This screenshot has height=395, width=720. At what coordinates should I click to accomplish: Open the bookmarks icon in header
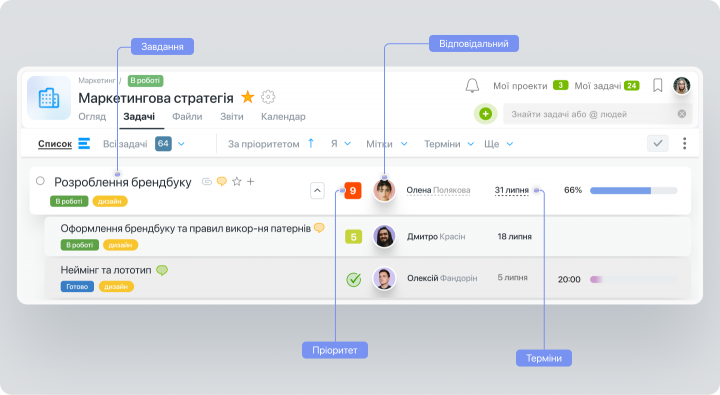[658, 85]
